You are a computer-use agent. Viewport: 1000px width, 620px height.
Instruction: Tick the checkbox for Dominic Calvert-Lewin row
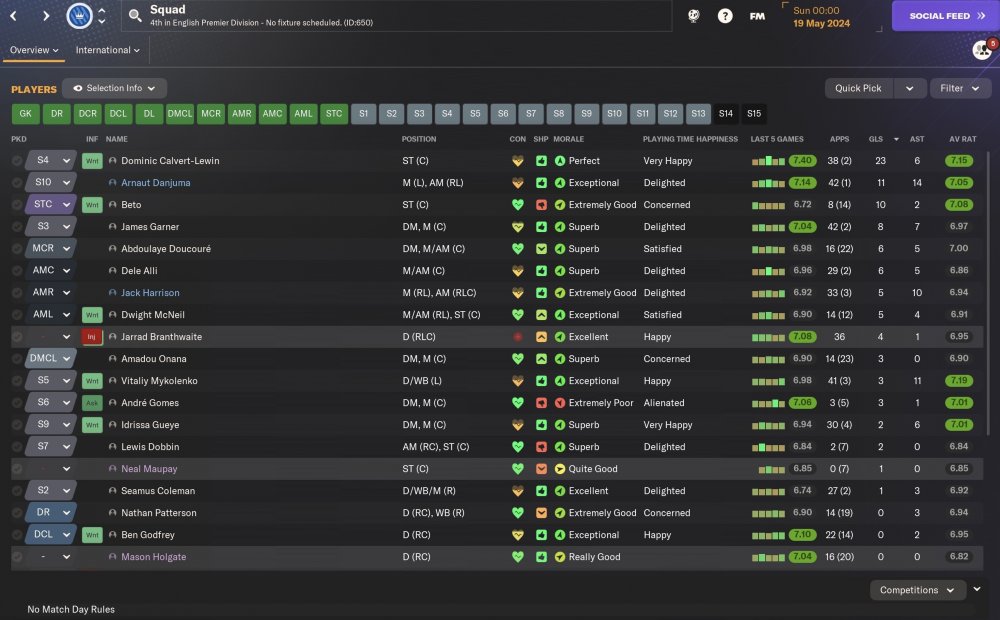[17, 161]
